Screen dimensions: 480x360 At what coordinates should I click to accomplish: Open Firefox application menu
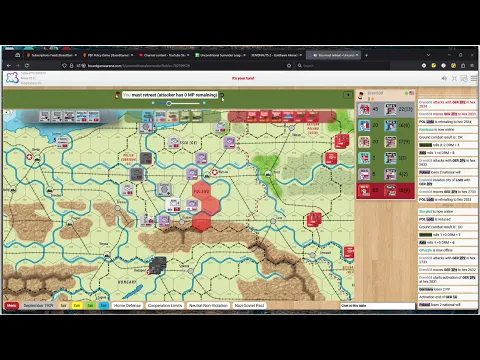[x=472, y=66]
